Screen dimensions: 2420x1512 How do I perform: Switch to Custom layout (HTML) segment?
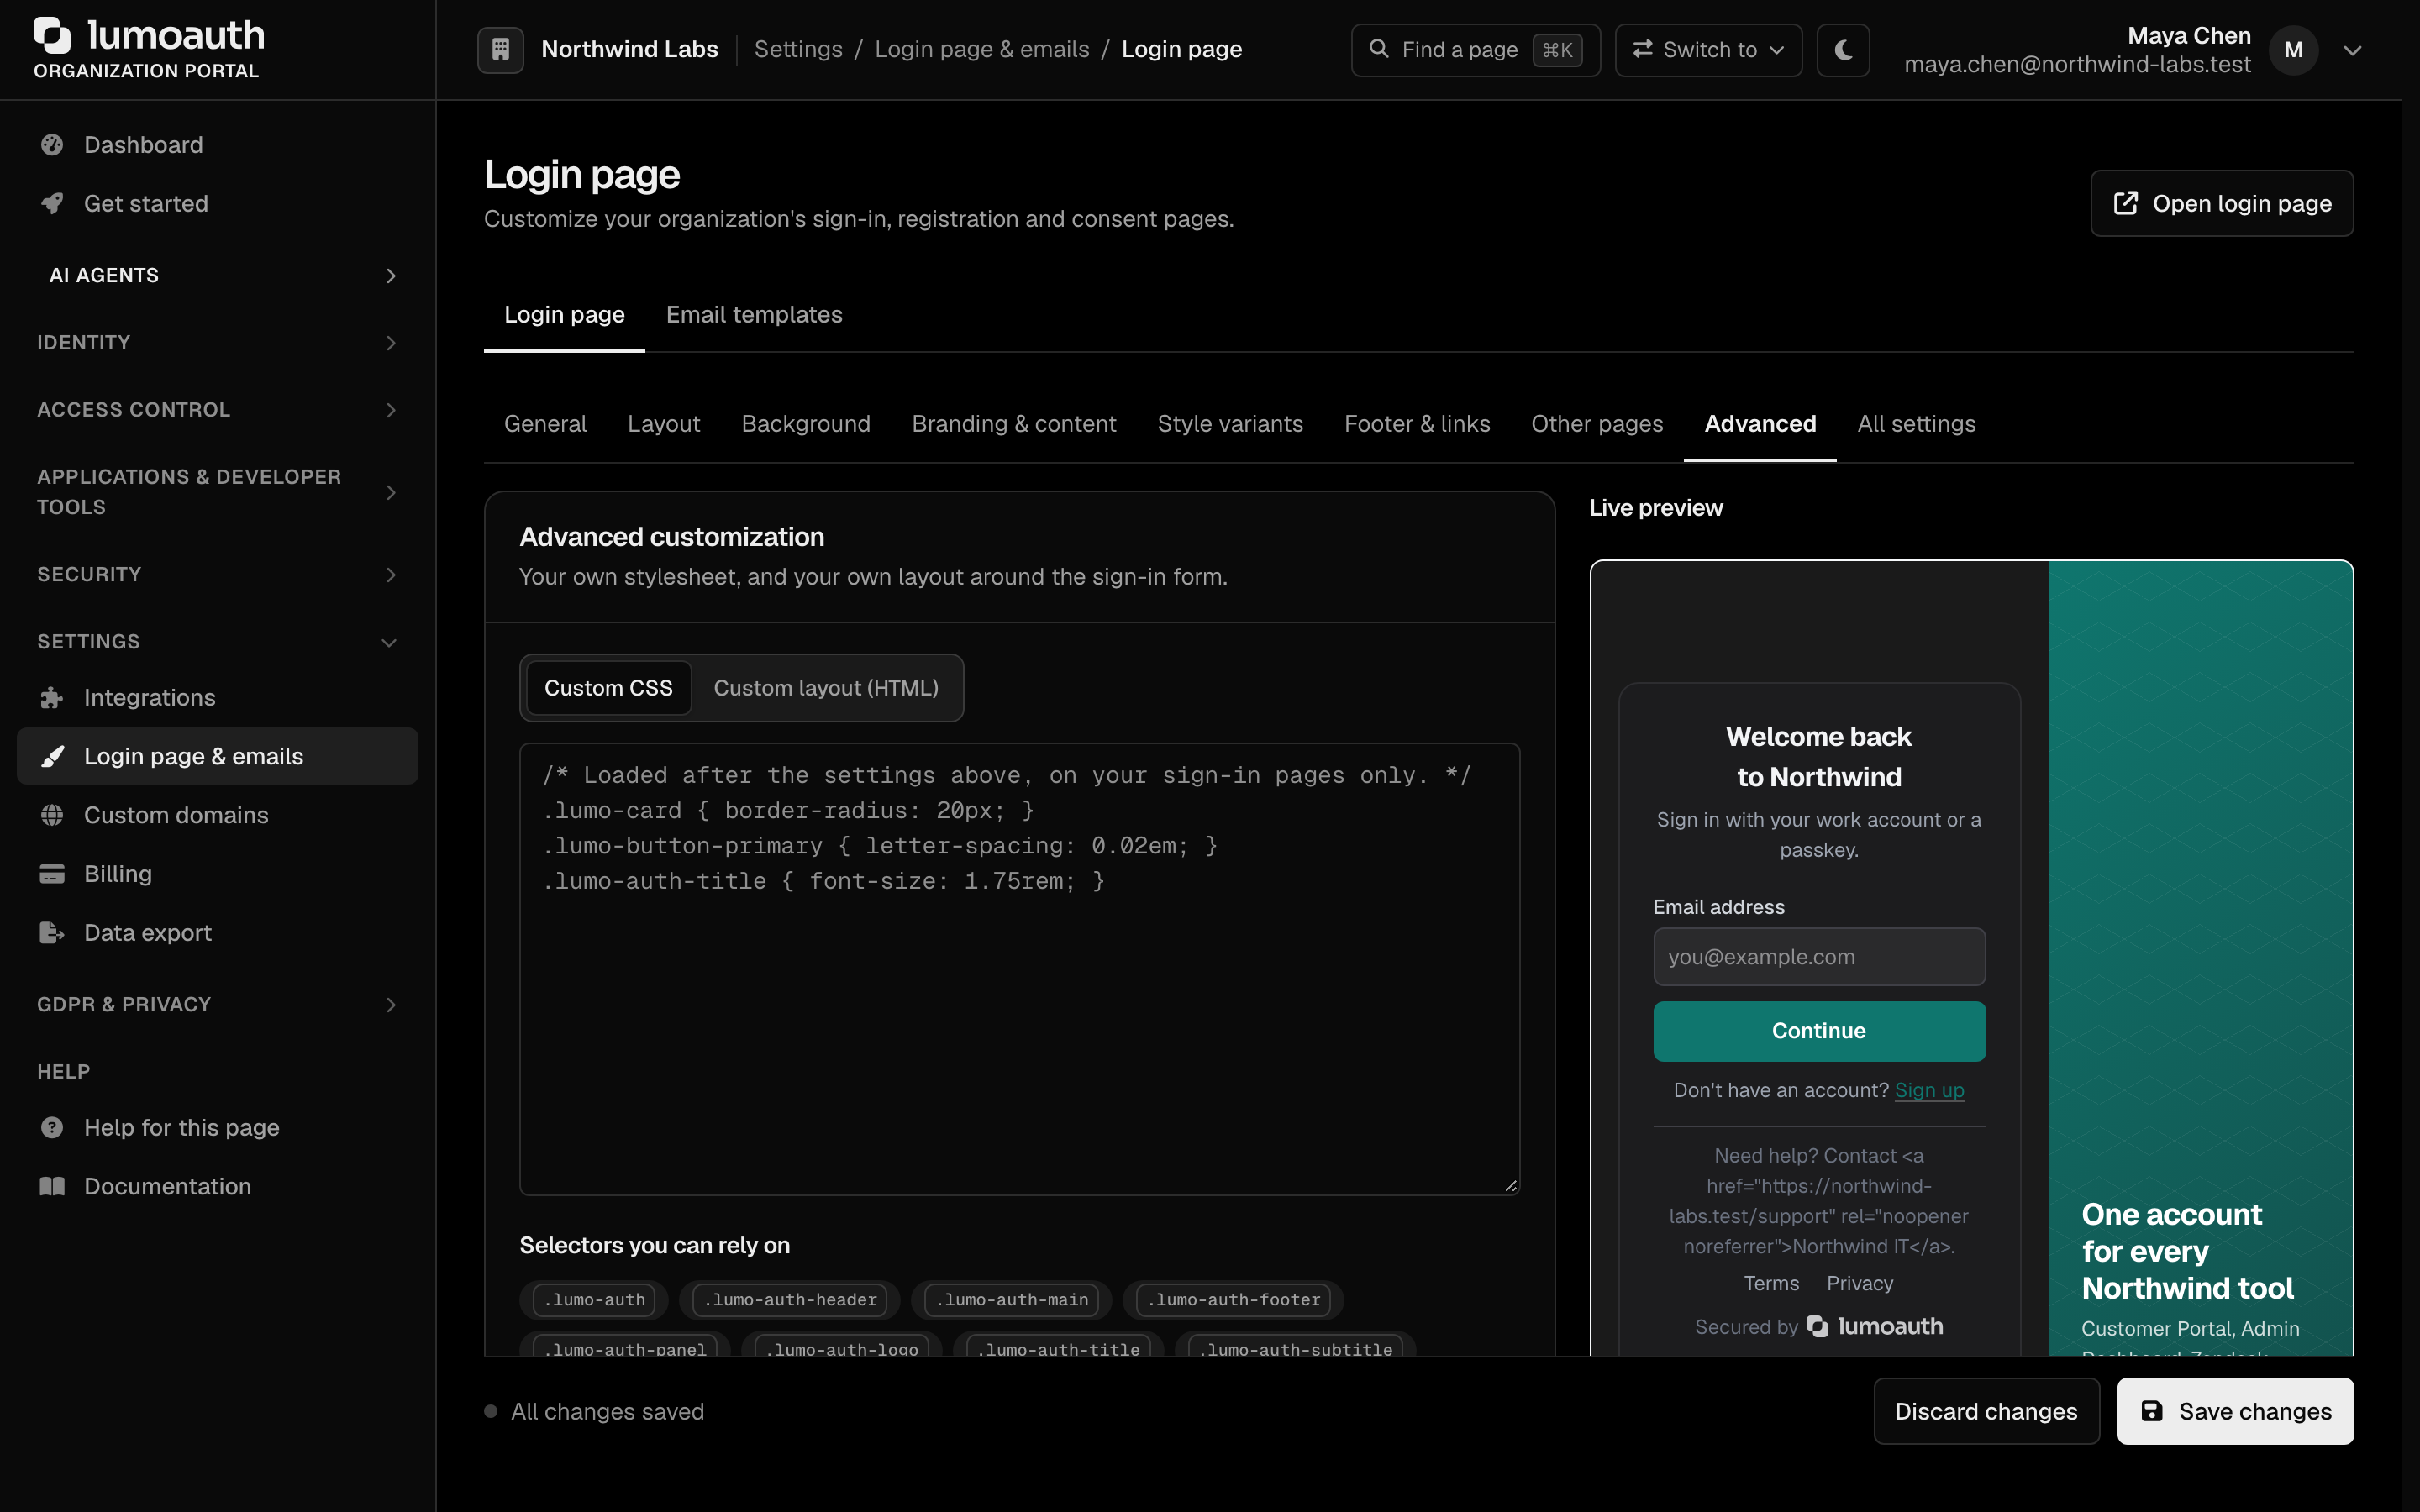[826, 688]
